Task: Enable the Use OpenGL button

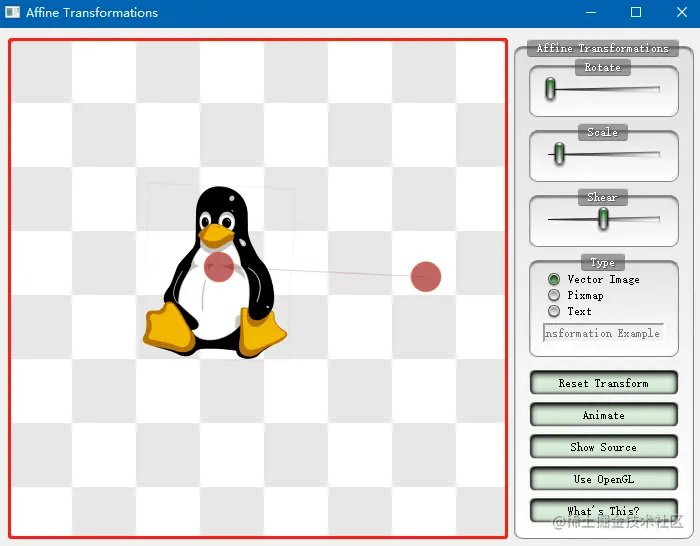Action: 604,479
